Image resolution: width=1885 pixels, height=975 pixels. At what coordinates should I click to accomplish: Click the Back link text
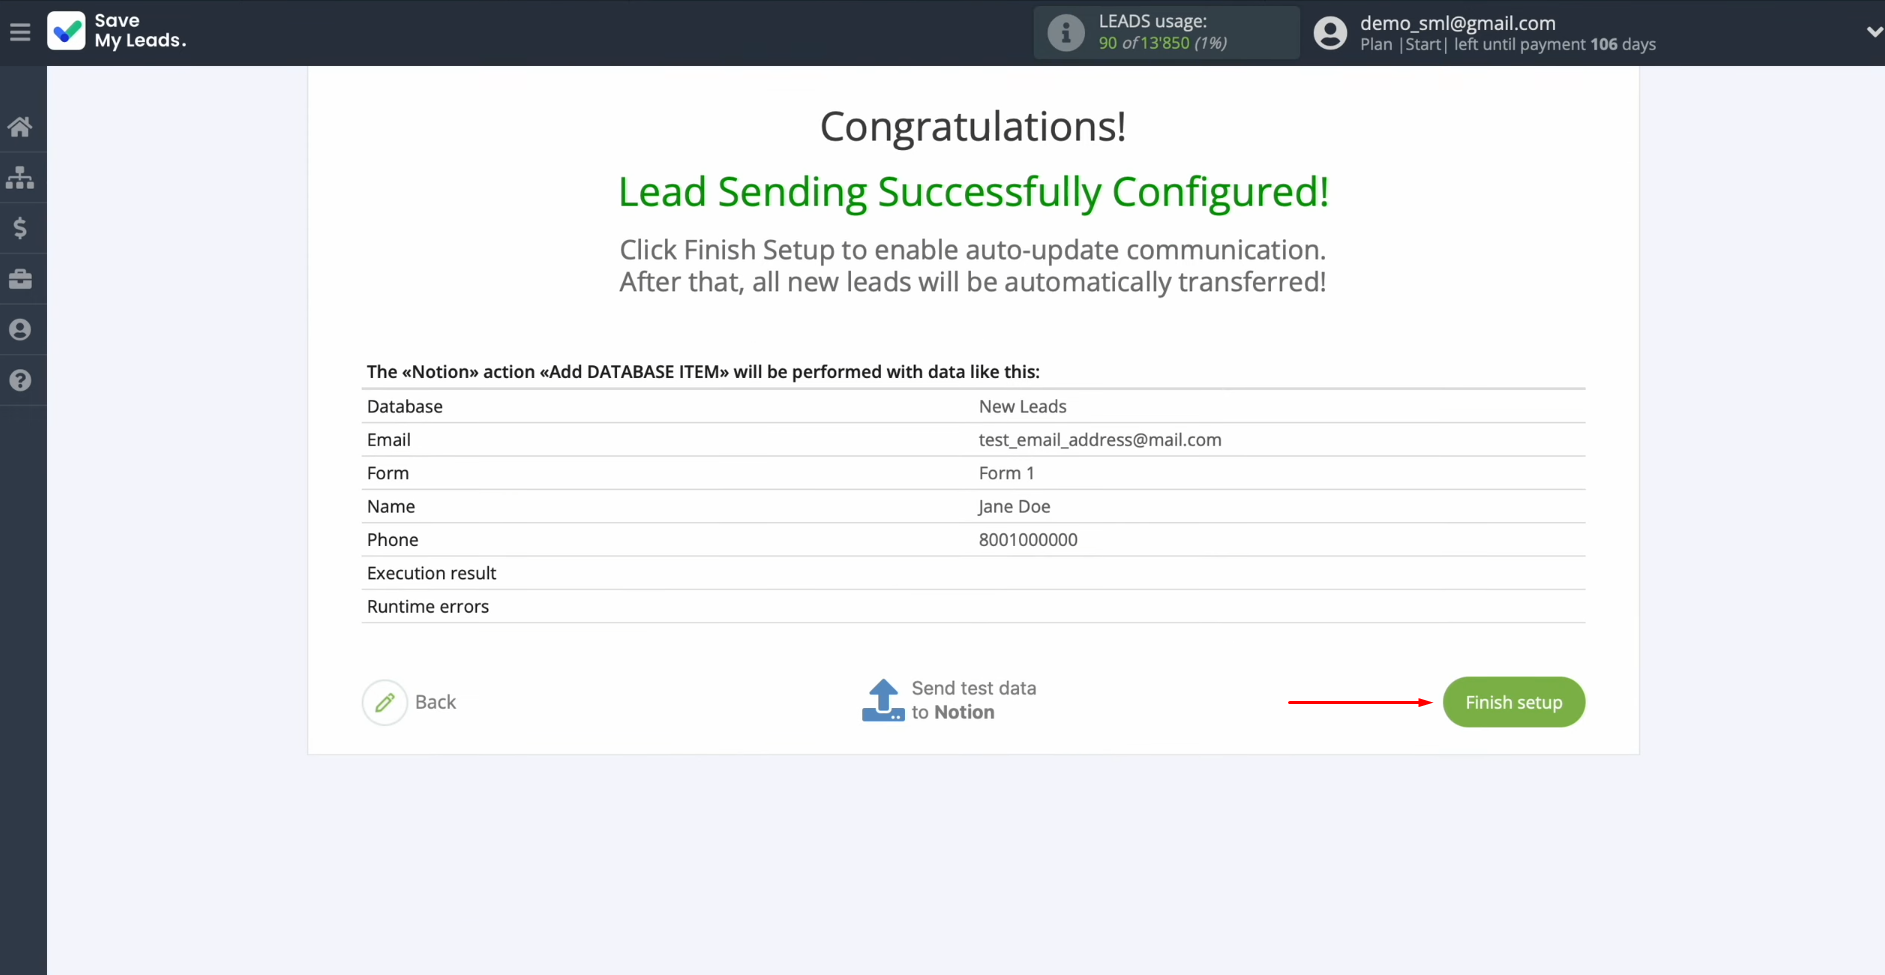tap(435, 702)
